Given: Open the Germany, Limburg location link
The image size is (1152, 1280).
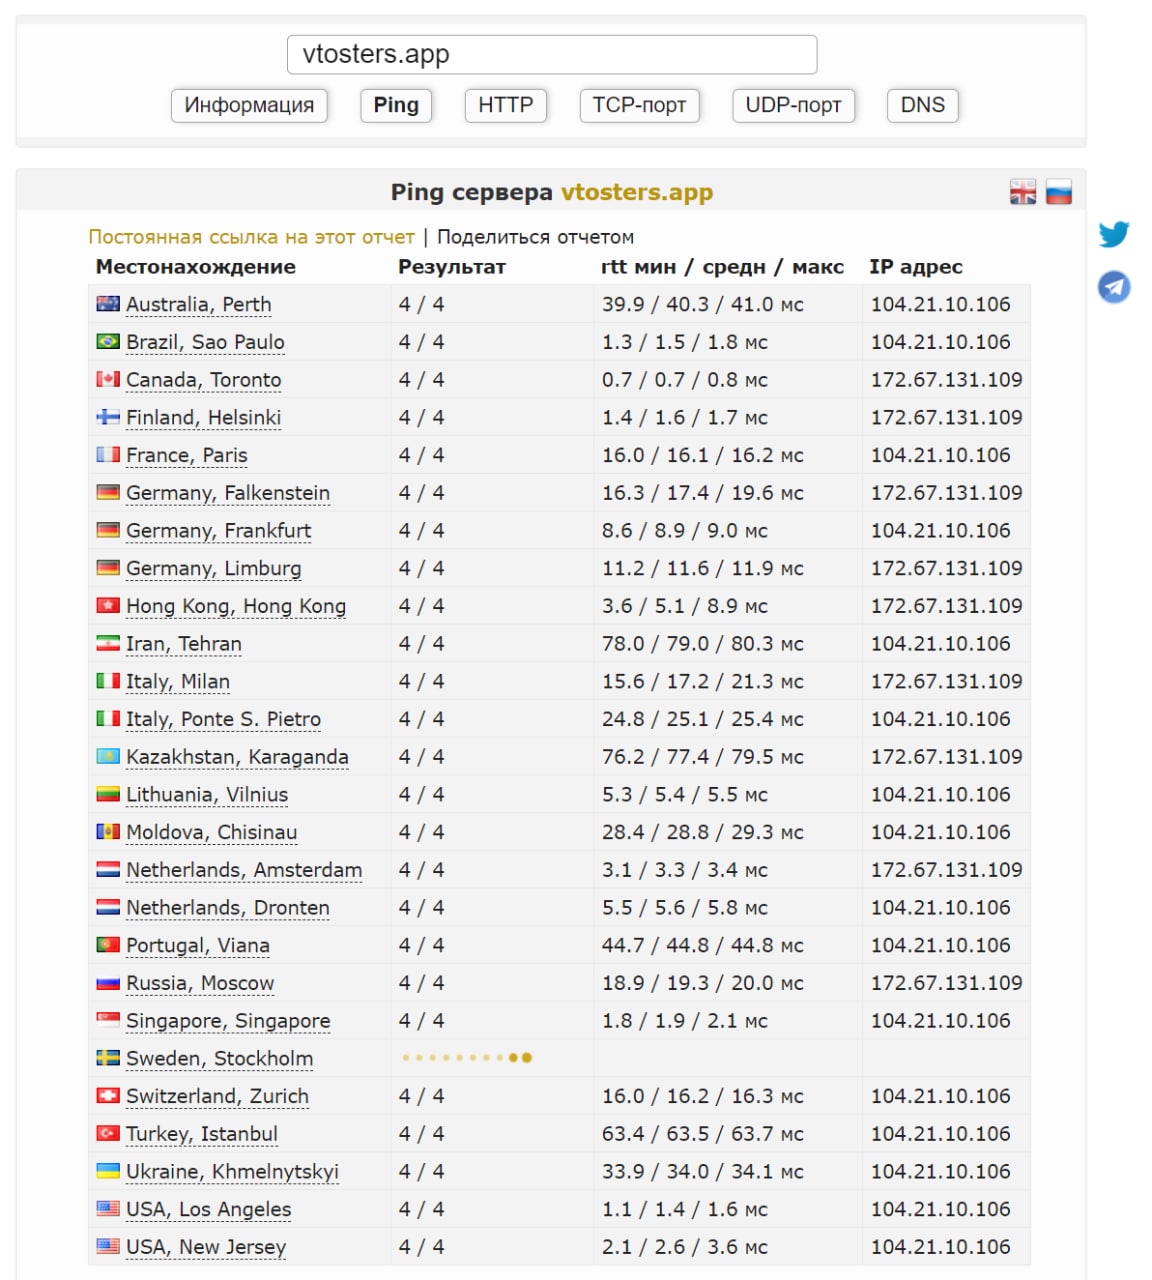Looking at the screenshot, I should (213, 568).
